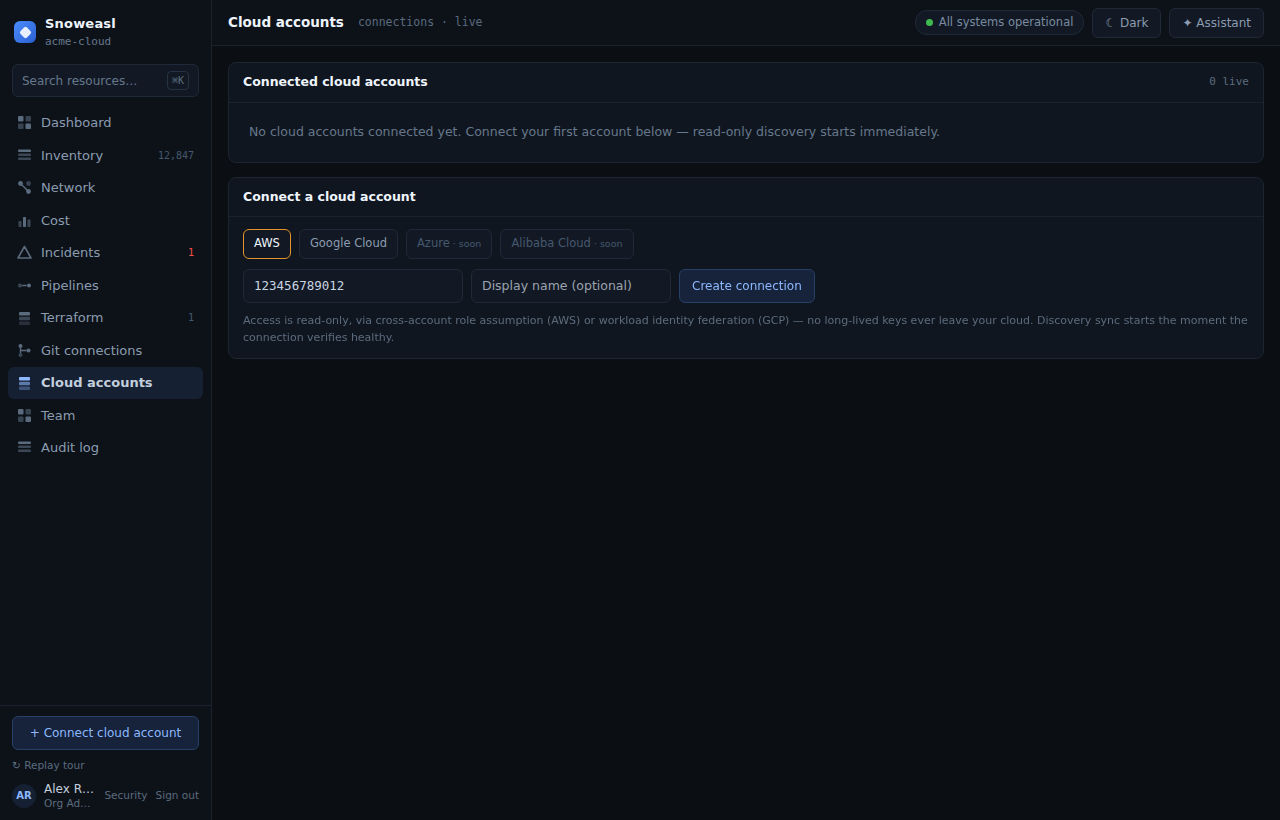Click the Snoweasl logo icon

(x=25, y=32)
